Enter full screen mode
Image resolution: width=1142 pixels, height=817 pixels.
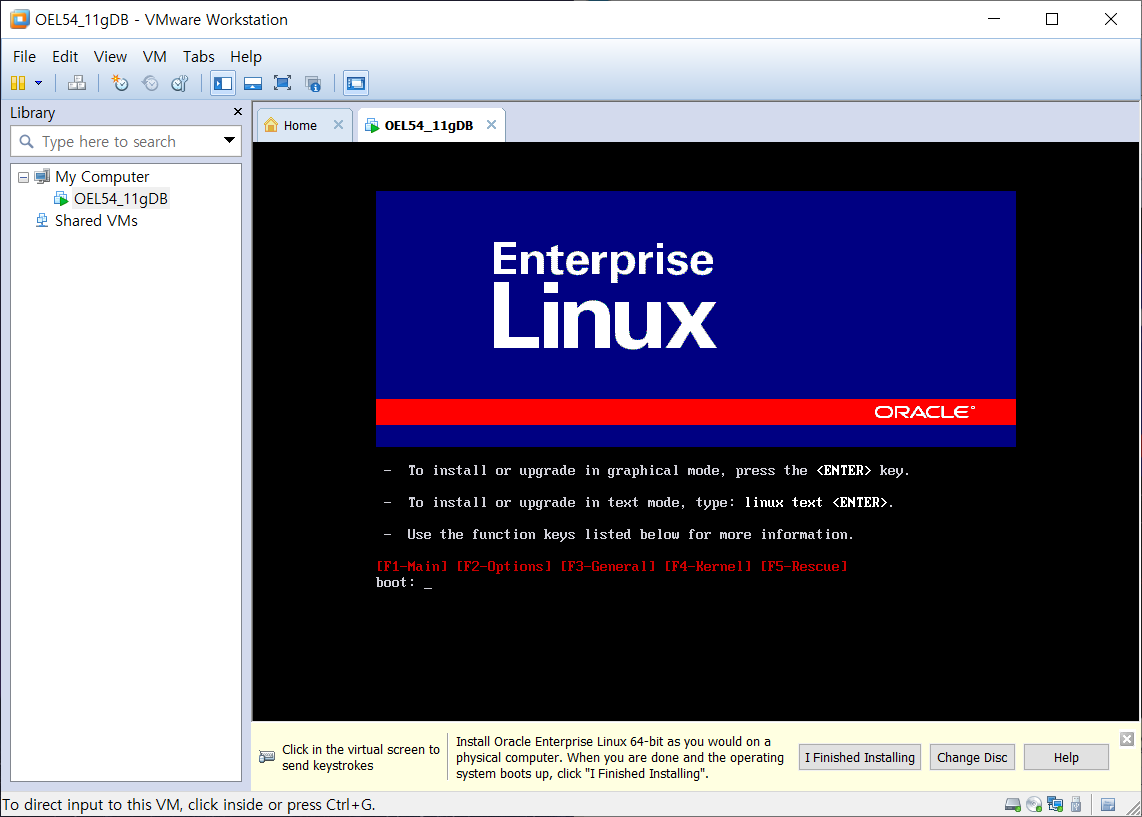tap(283, 84)
